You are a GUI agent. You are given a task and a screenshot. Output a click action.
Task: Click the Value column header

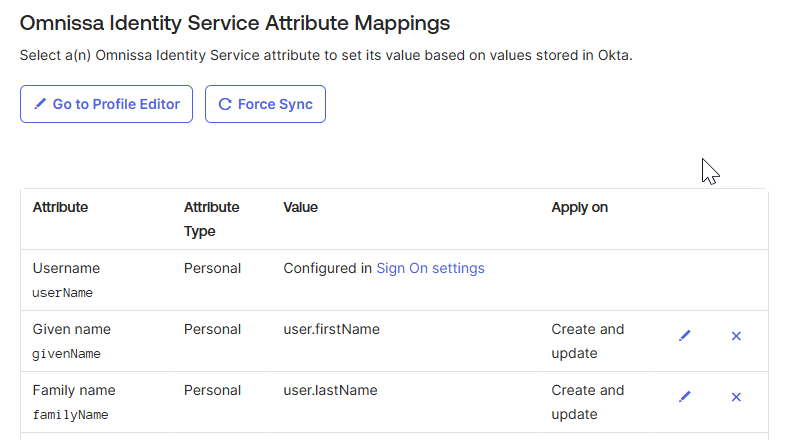click(301, 207)
